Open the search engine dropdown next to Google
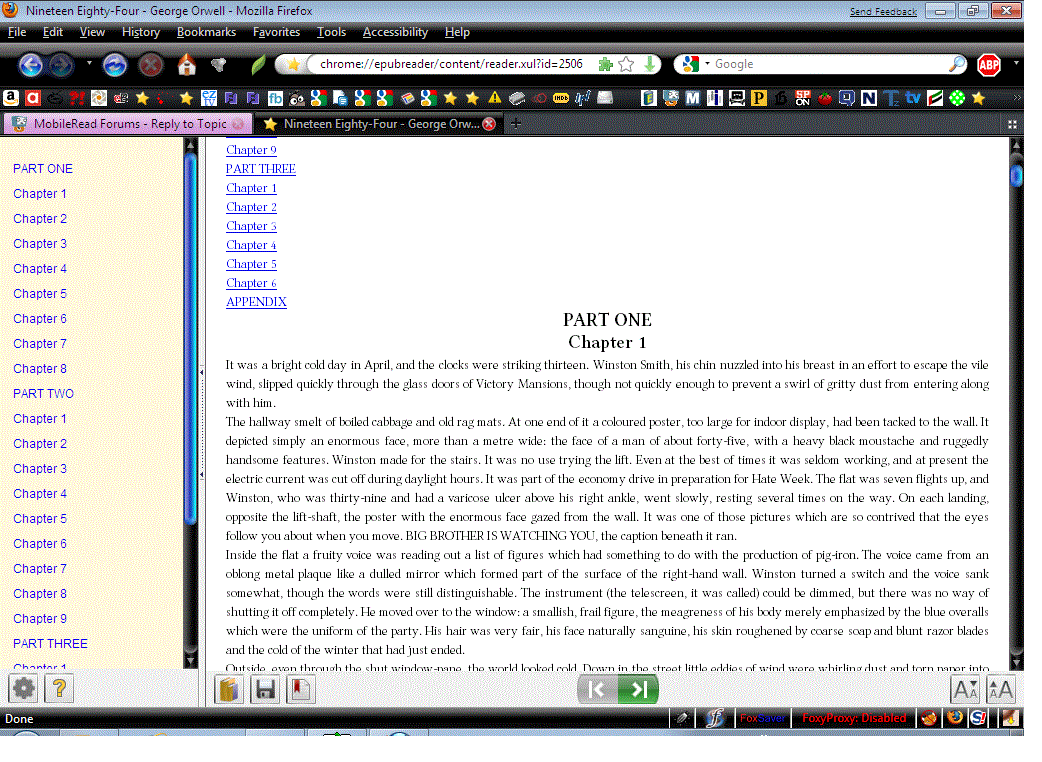1042x762 pixels. [x=707, y=64]
